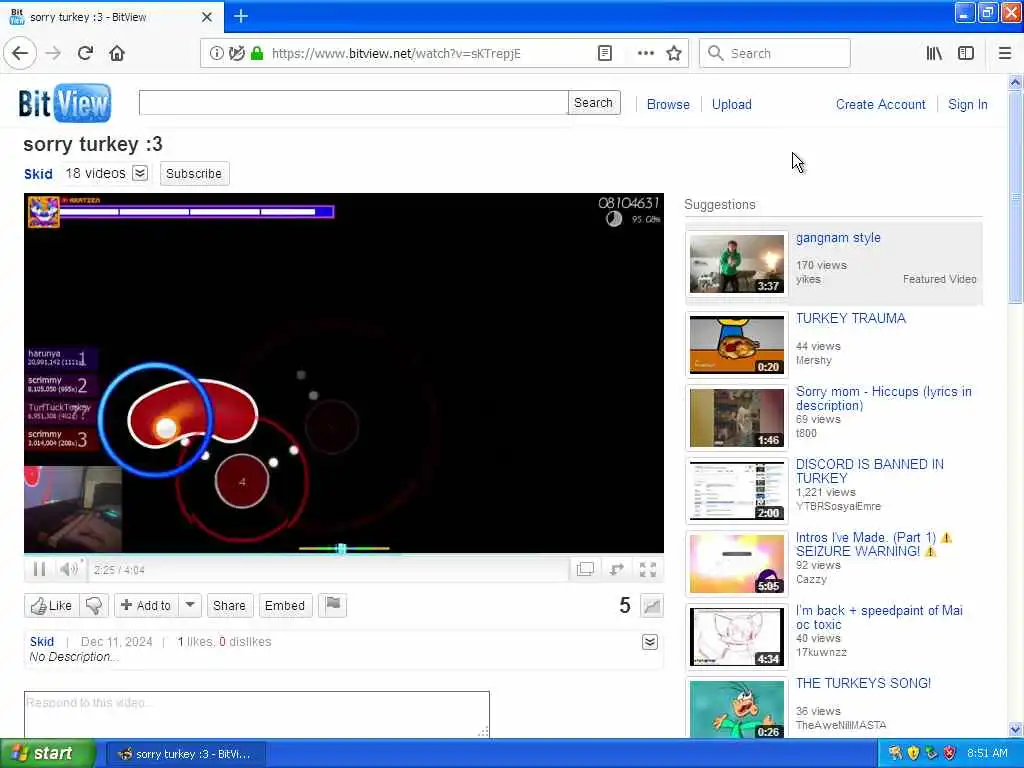Open a new tab with plus button
1024x768 pixels.
[240, 16]
